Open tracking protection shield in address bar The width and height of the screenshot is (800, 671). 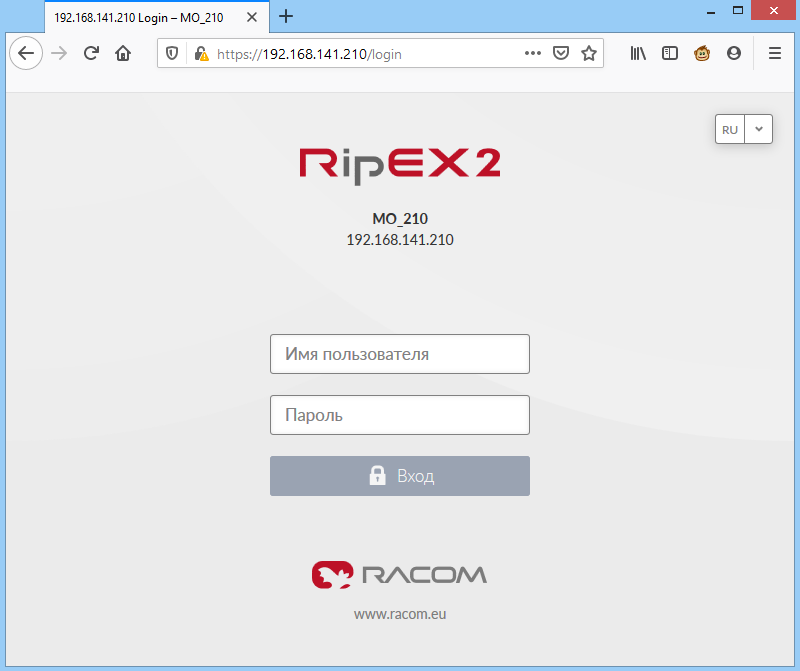[172, 53]
